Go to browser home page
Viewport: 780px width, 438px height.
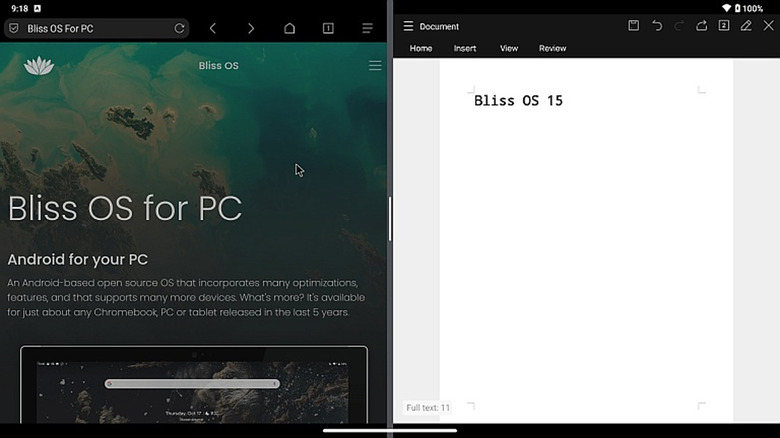tap(289, 28)
